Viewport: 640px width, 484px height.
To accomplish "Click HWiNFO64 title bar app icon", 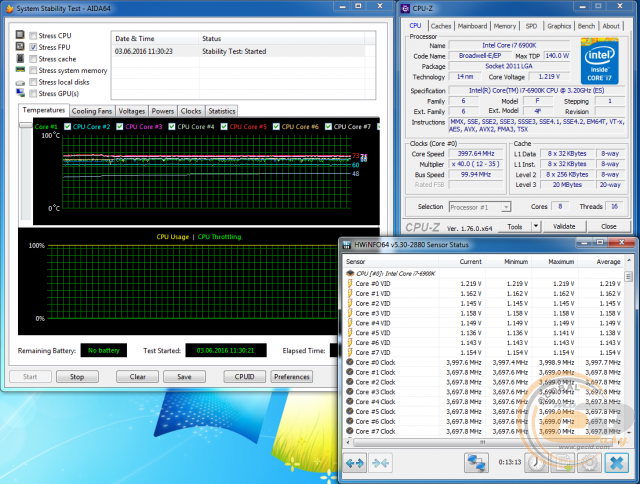I will click(347, 245).
